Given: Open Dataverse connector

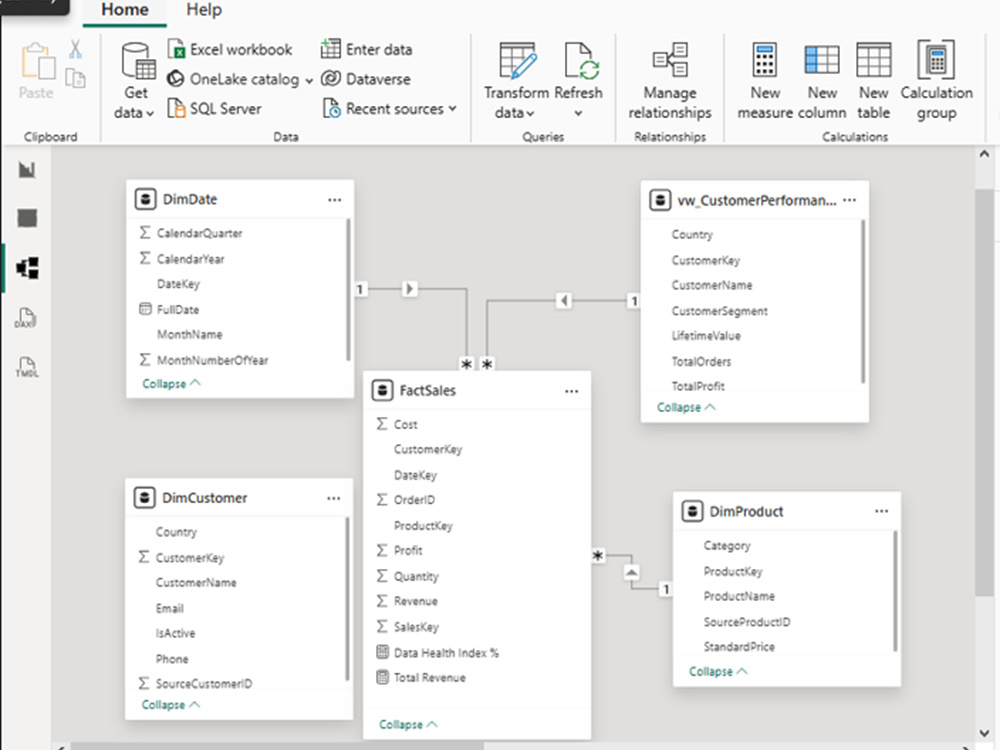Looking at the screenshot, I should (366, 79).
